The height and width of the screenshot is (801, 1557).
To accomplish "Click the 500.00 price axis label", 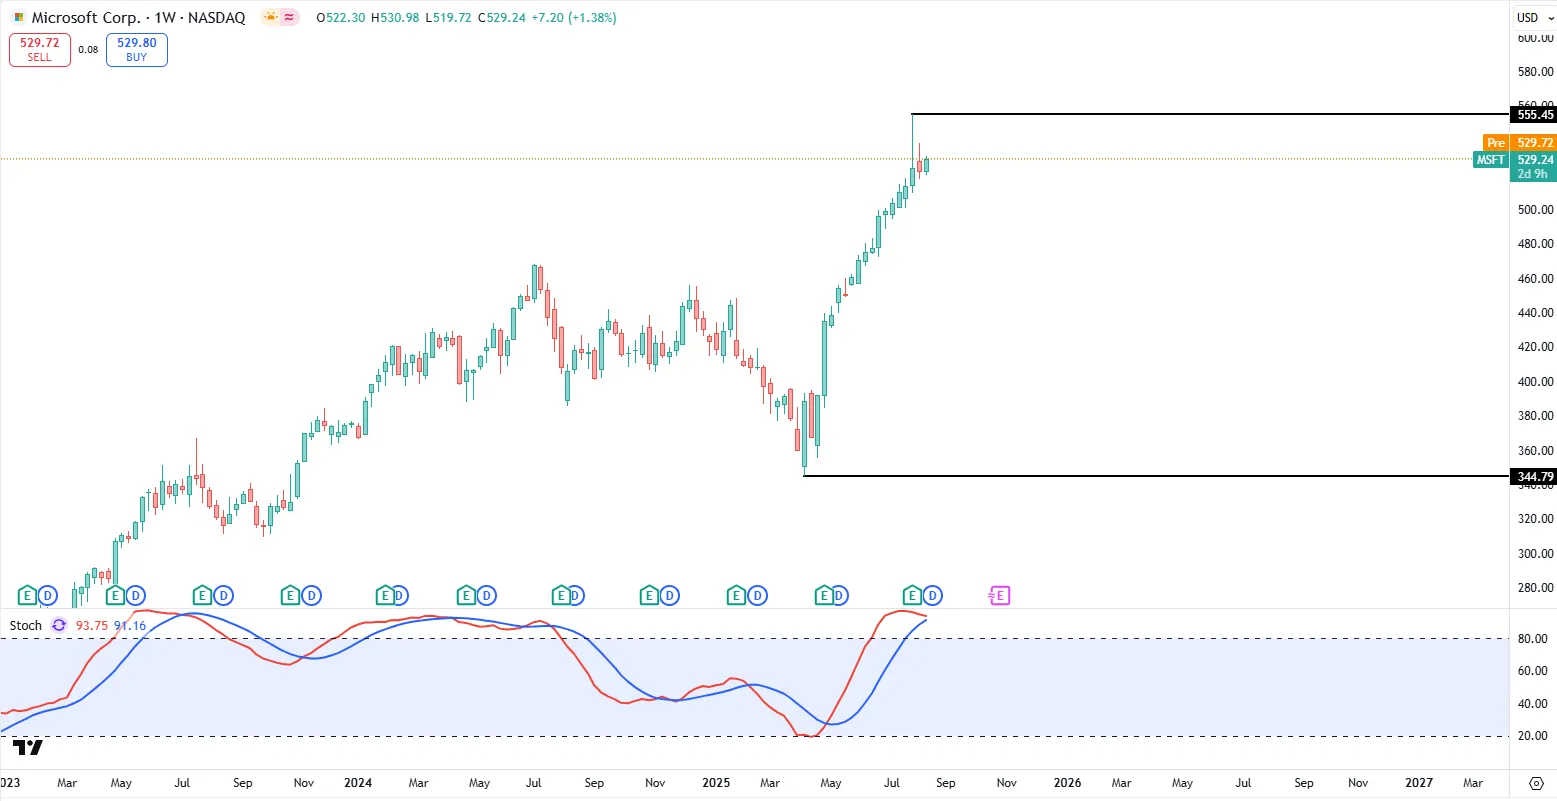I will [x=1535, y=210].
